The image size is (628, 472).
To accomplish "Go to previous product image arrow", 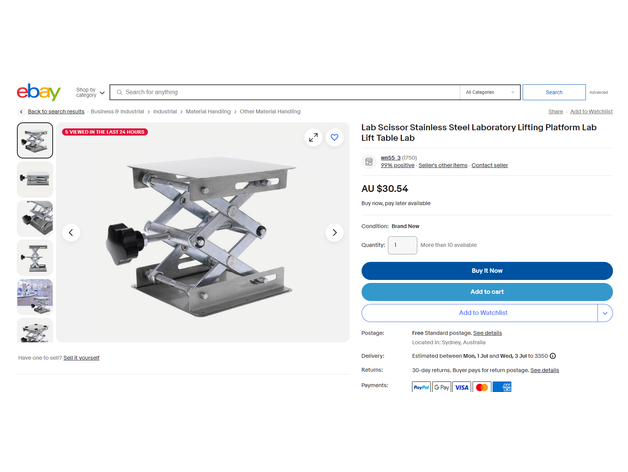I will (x=71, y=233).
